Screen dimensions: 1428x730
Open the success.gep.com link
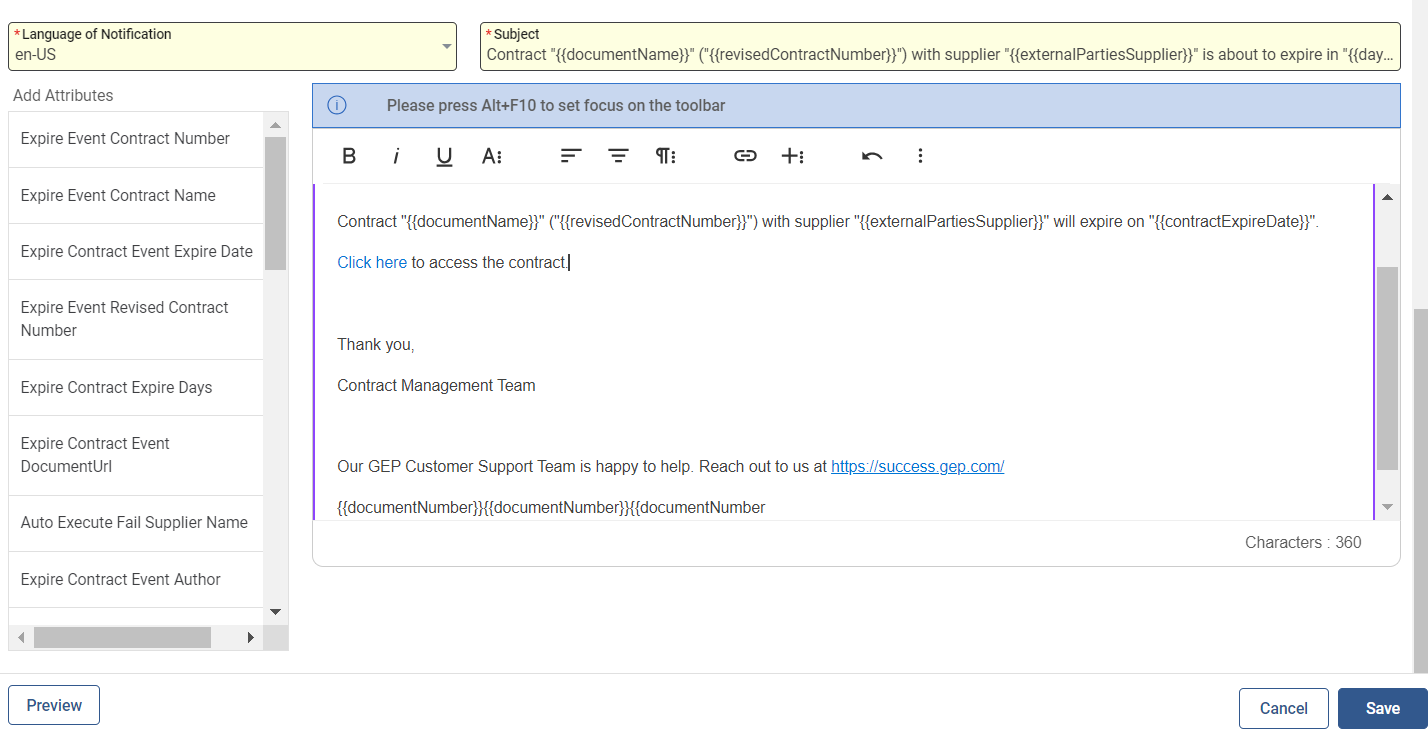917,466
